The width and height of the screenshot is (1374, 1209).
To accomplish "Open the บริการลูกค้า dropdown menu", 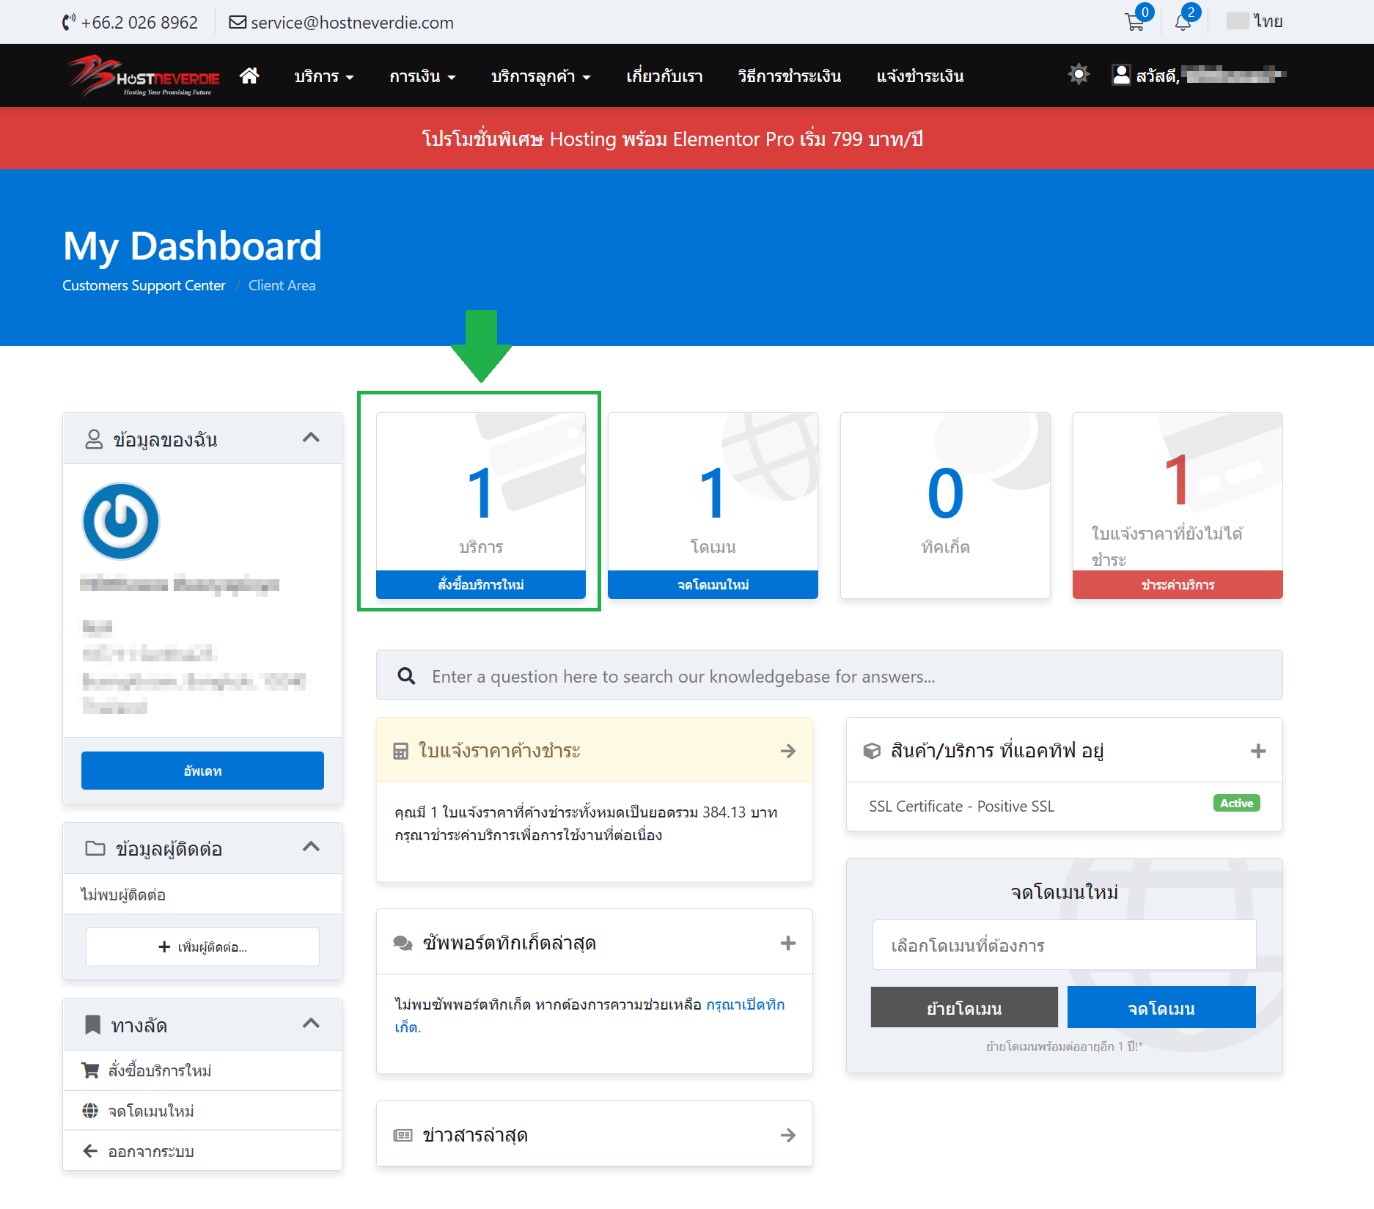I will [x=540, y=77].
